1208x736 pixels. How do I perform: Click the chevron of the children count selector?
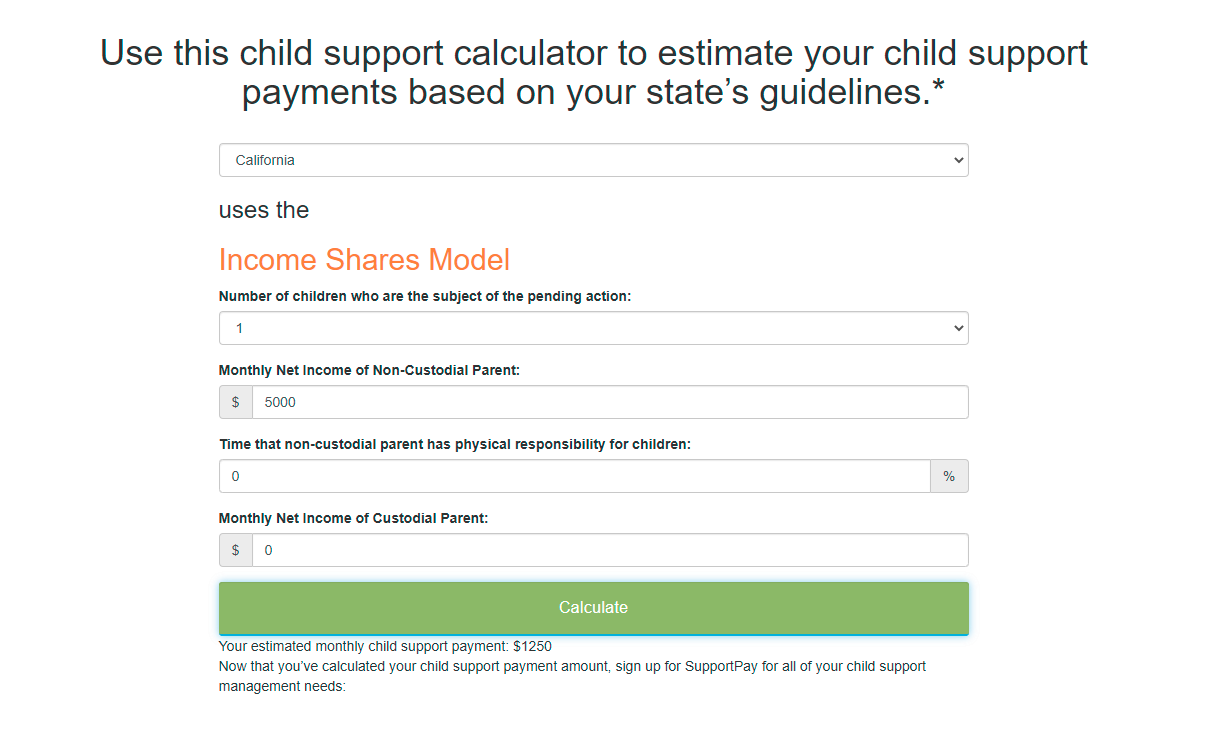click(x=958, y=328)
